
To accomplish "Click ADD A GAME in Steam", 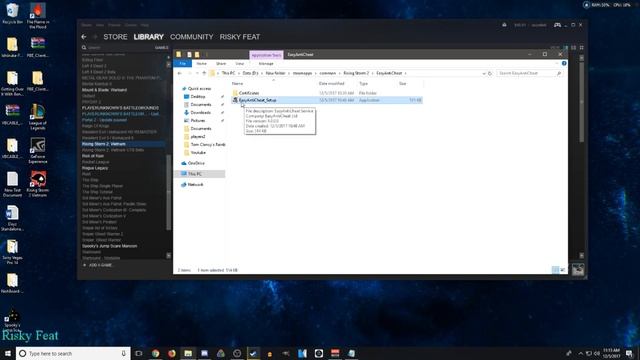I will (x=98, y=265).
